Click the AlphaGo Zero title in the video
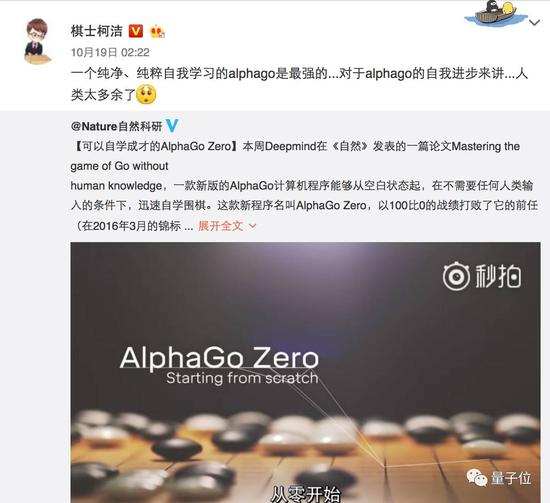This screenshot has height=503, width=550. pyautogui.click(x=219, y=357)
